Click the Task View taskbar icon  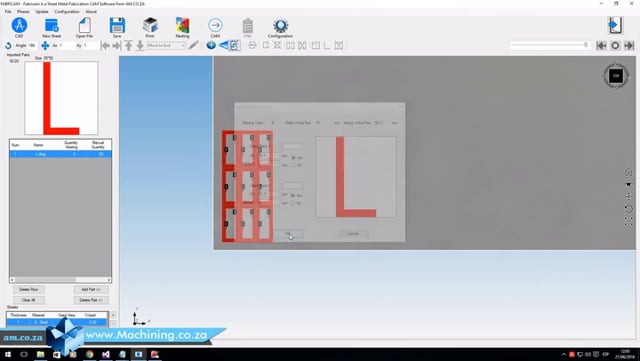click(24, 354)
